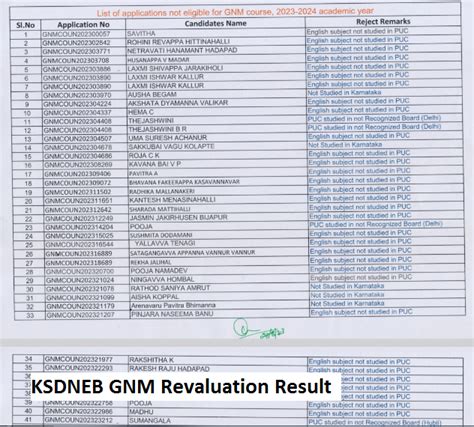Viewport: 474px width, 427px height.
Task: Click the name ROHINI REVAPPA HITTINAHALLI
Action: tap(178, 42)
